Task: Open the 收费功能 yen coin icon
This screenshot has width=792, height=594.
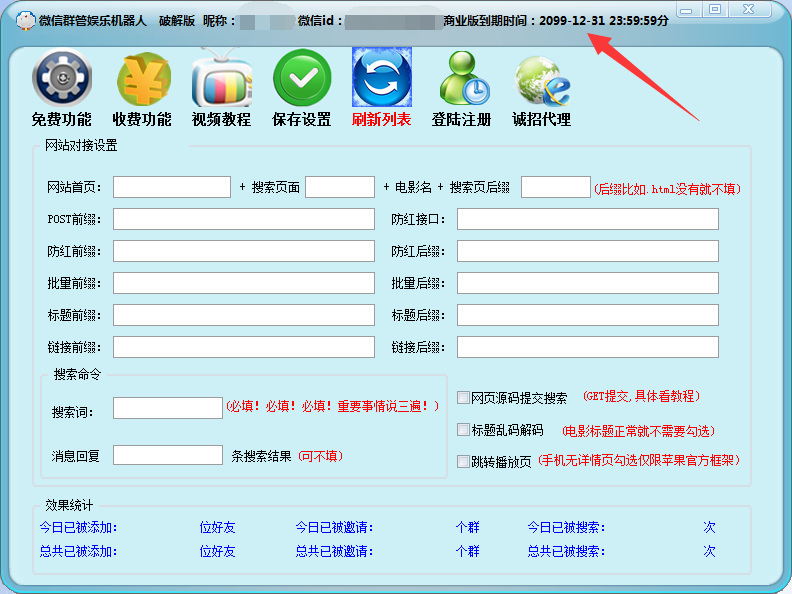Action: point(142,78)
